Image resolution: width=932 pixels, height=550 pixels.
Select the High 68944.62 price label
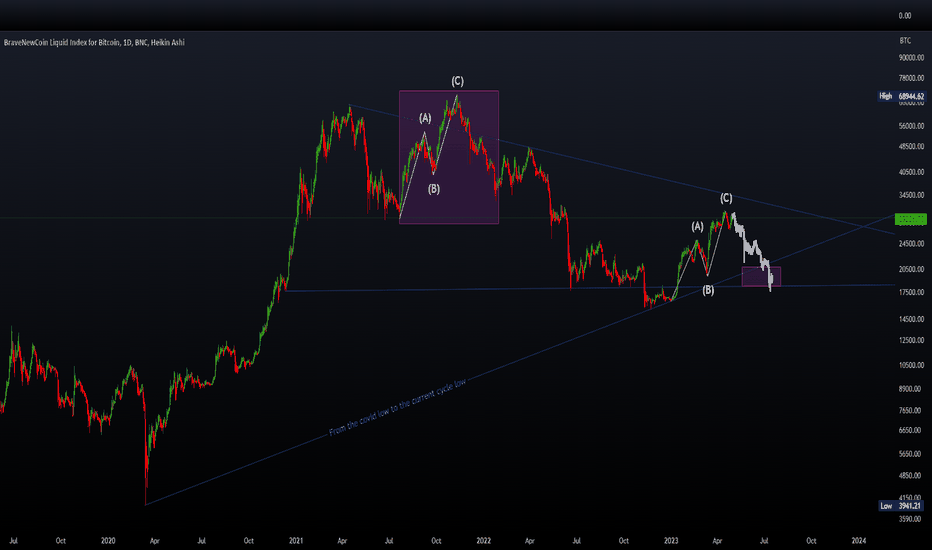(x=902, y=96)
